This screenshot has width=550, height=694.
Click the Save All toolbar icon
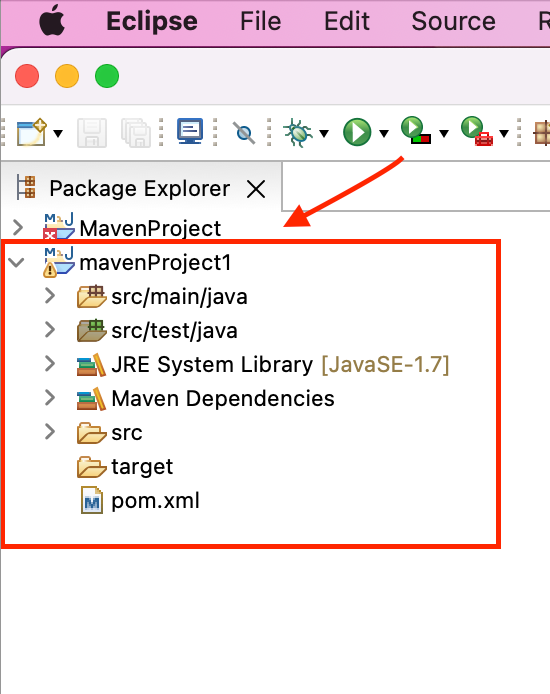point(136,132)
